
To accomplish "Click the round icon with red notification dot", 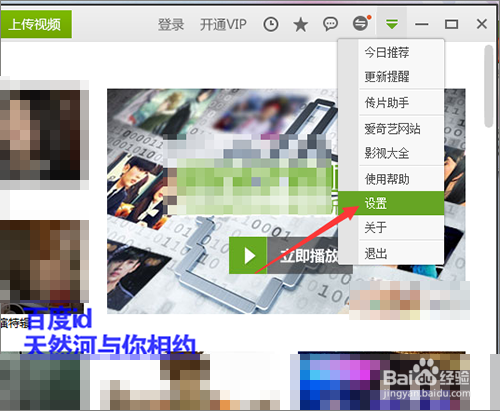I will pyautogui.click(x=361, y=23).
